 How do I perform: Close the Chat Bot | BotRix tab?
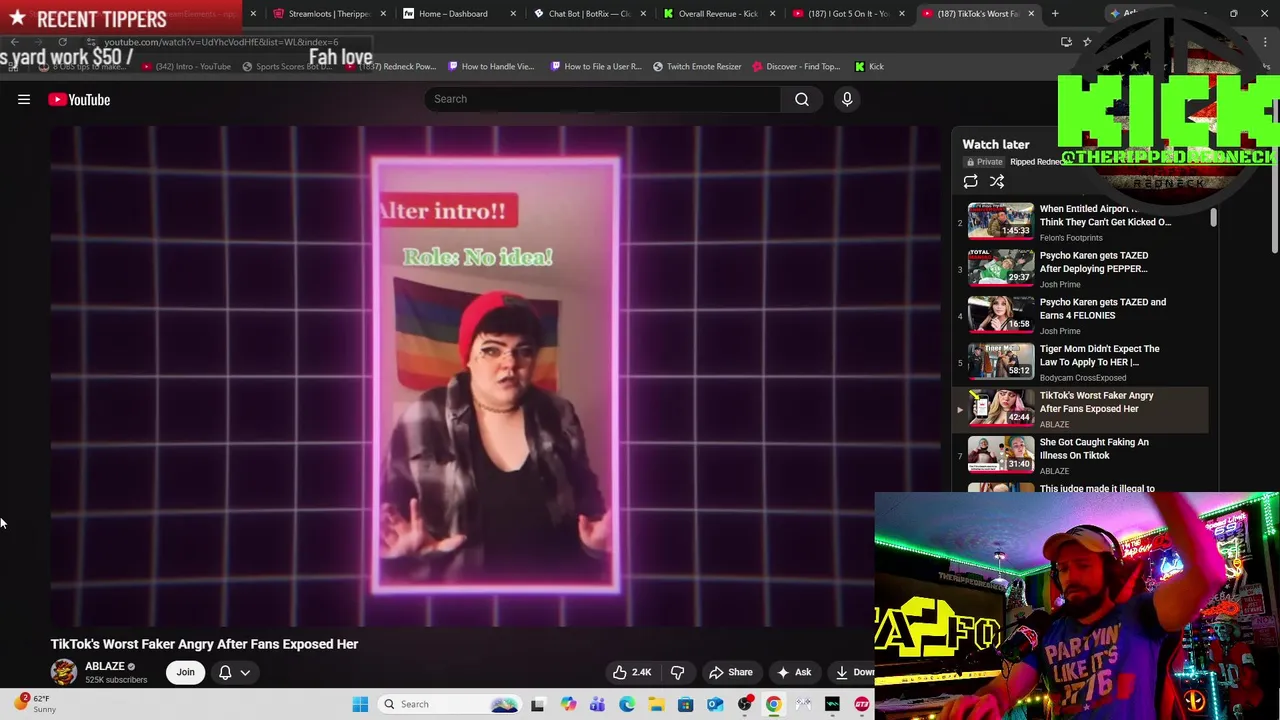(x=643, y=14)
